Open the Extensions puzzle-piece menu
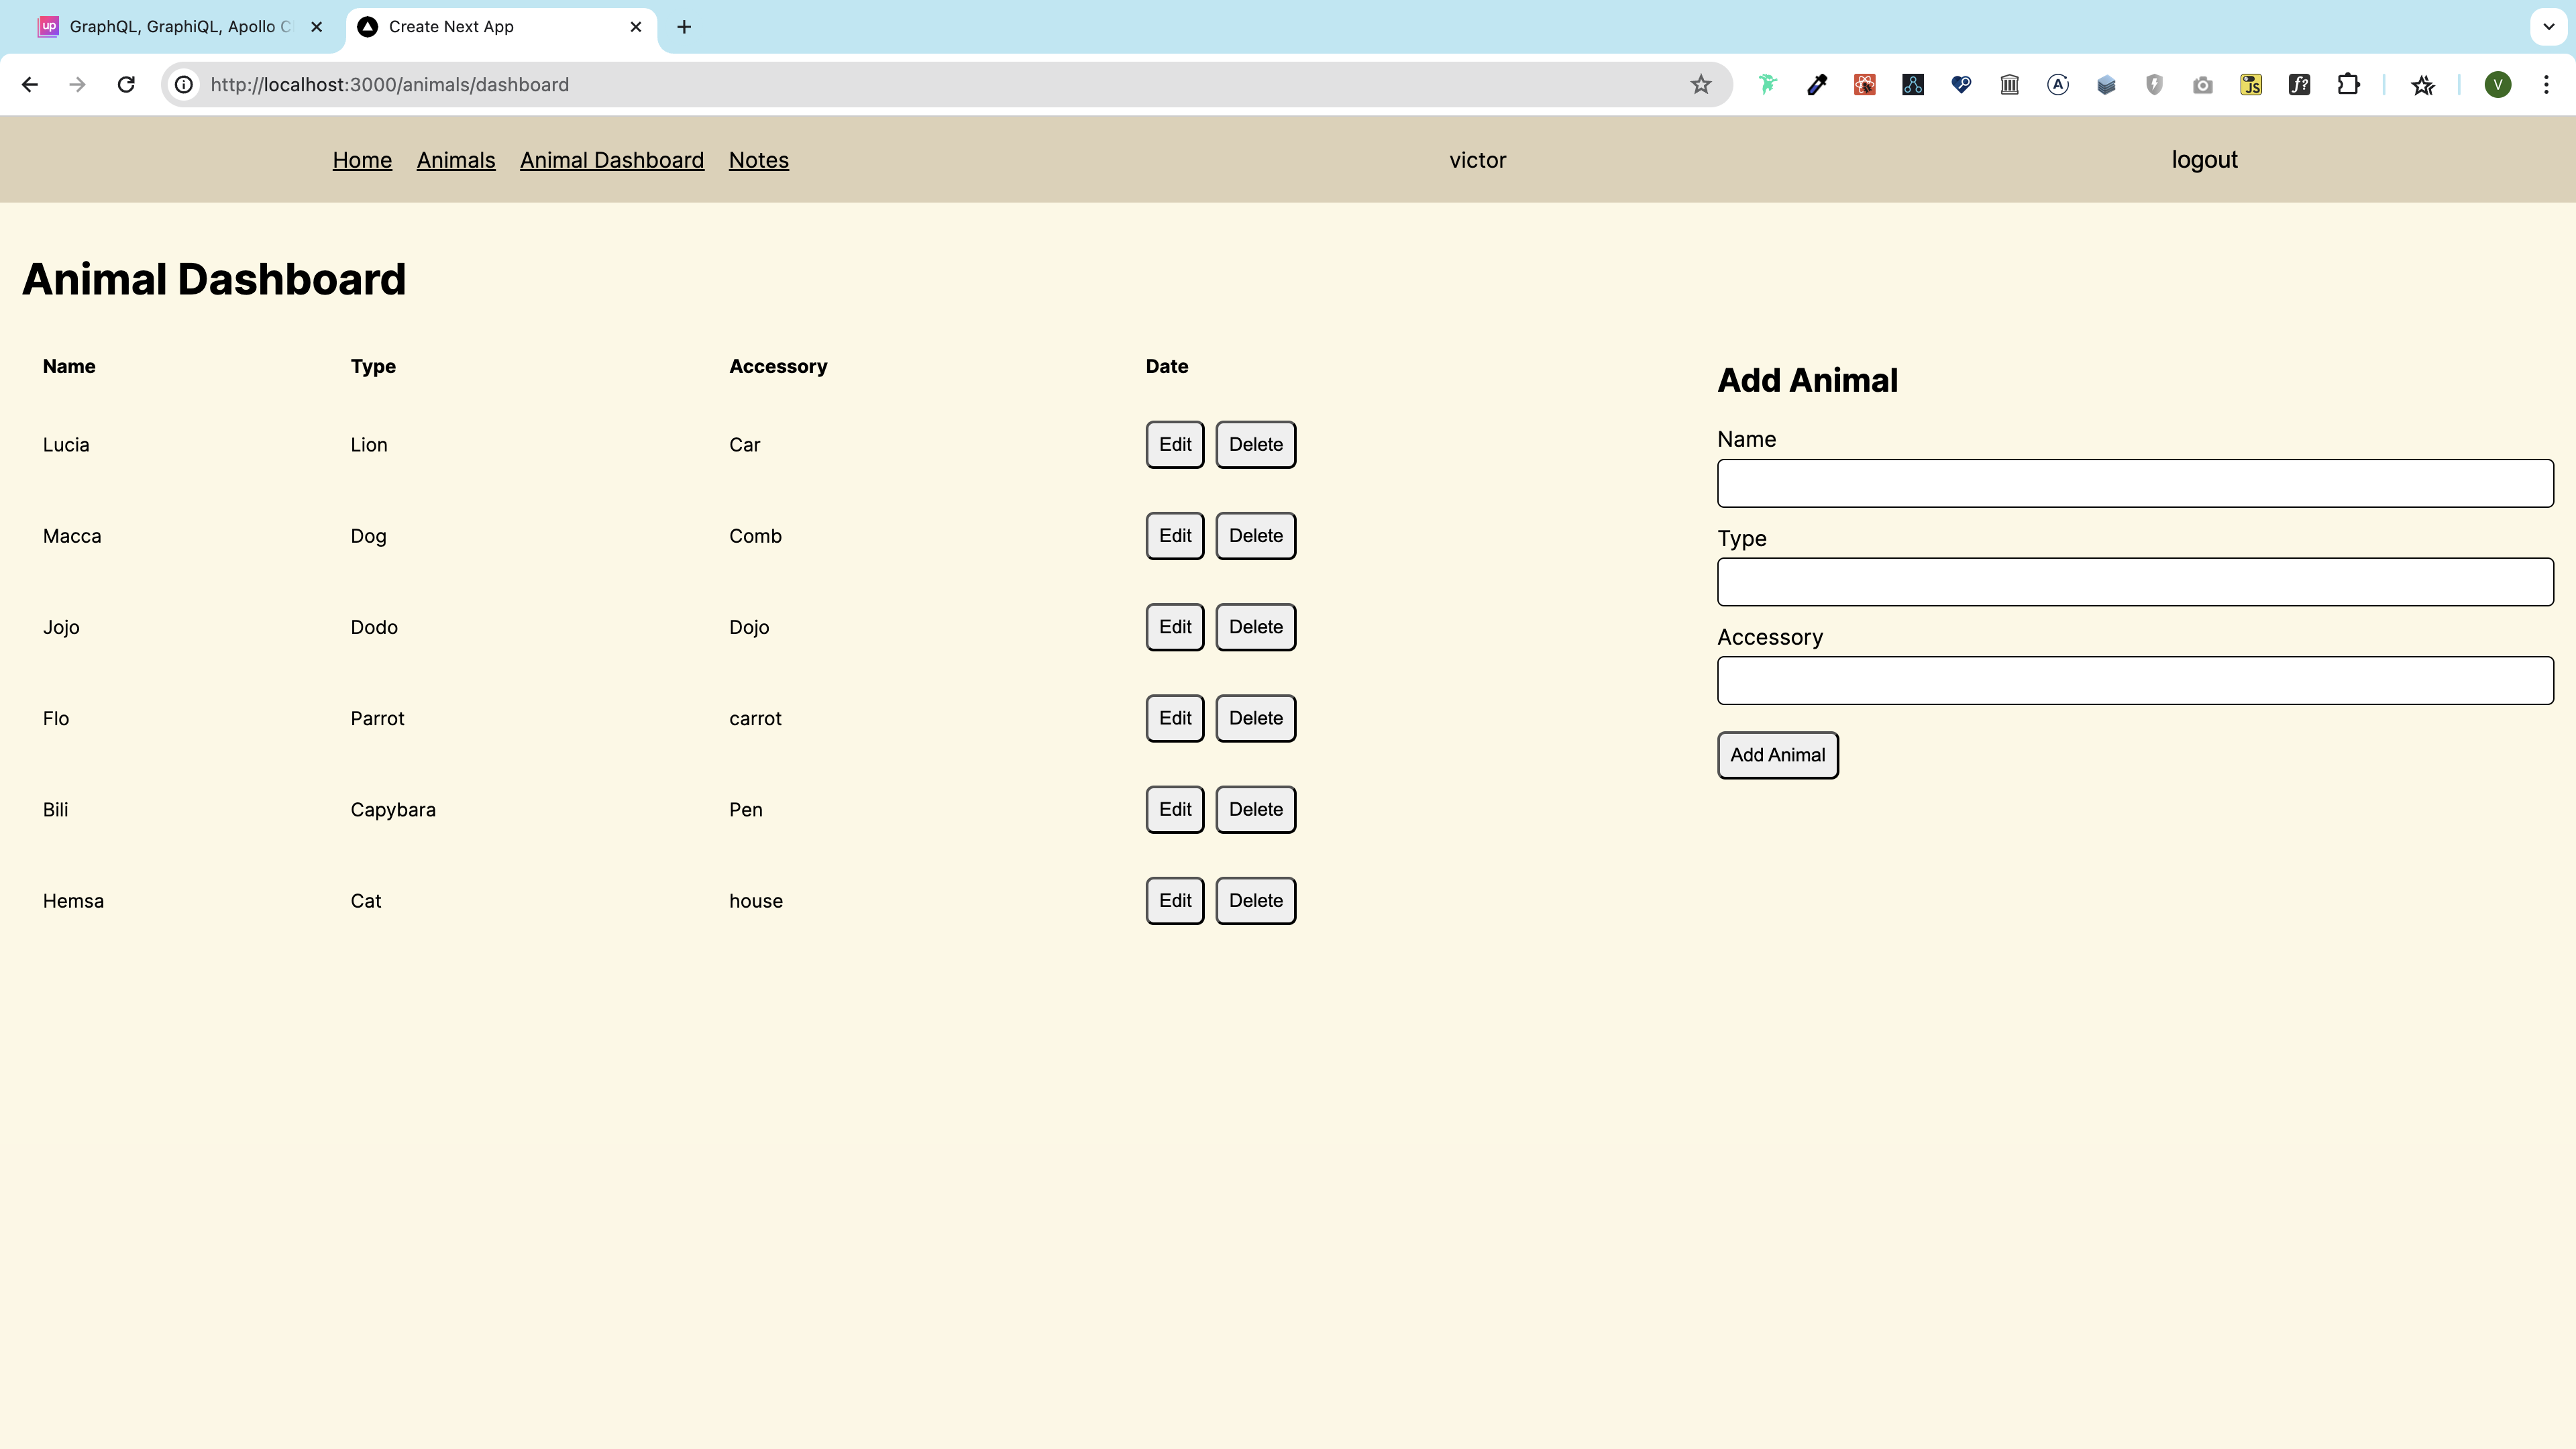Image resolution: width=2576 pixels, height=1449 pixels. [x=2348, y=85]
